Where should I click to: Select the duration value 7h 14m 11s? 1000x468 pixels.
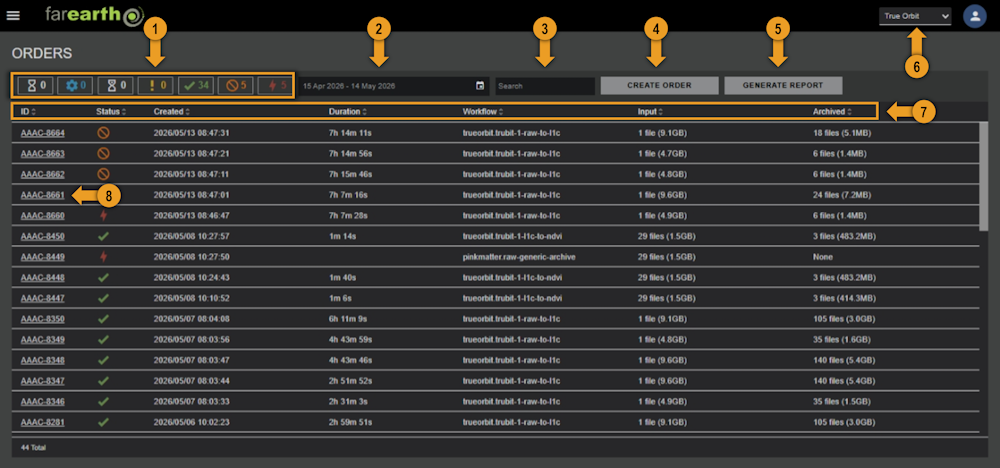(349, 133)
